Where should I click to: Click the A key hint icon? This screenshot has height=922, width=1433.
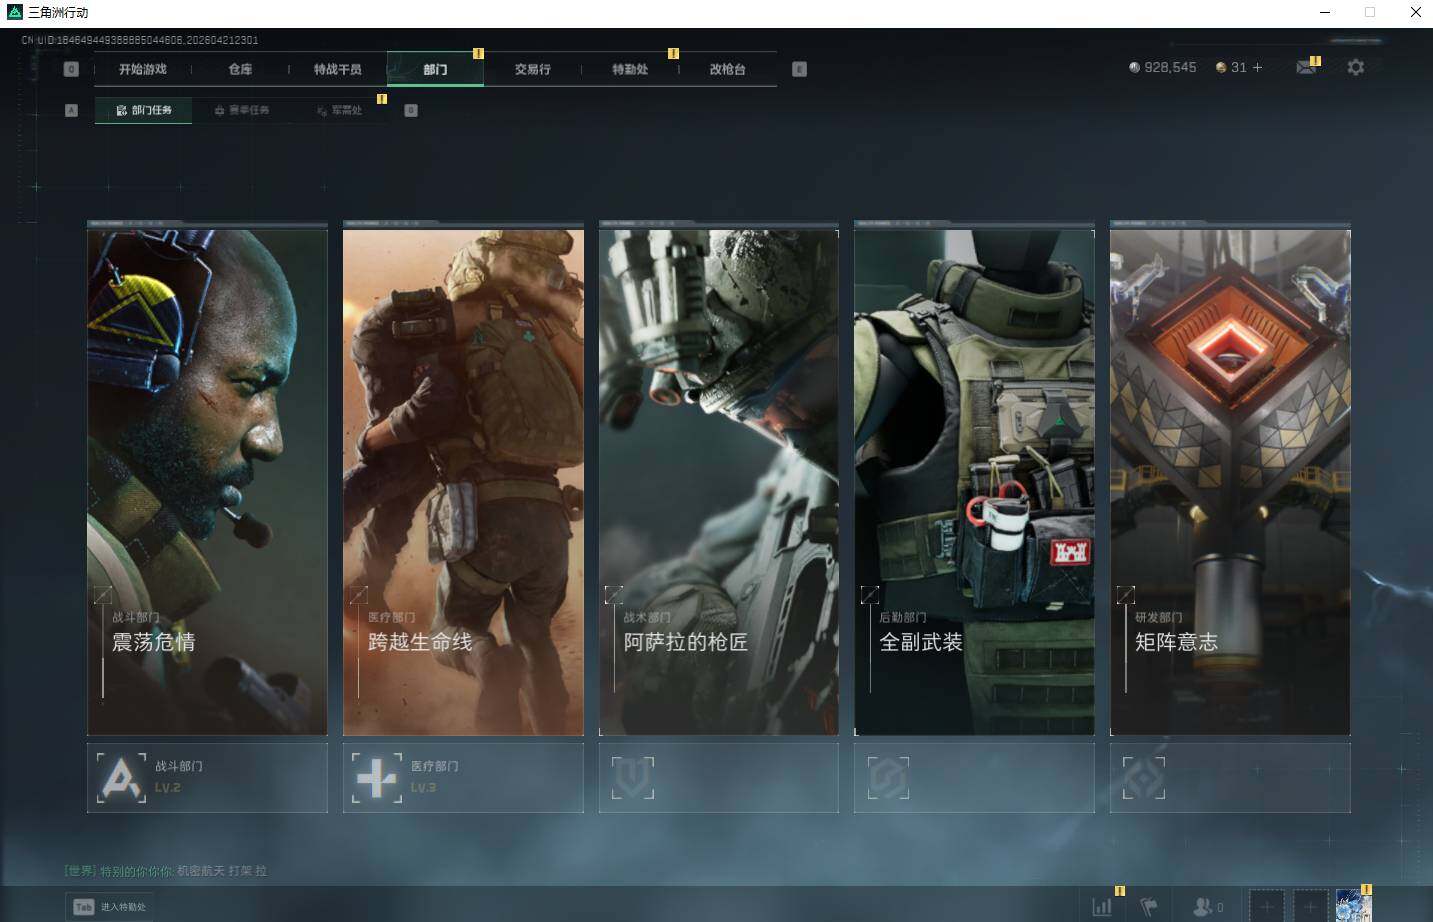[71, 110]
